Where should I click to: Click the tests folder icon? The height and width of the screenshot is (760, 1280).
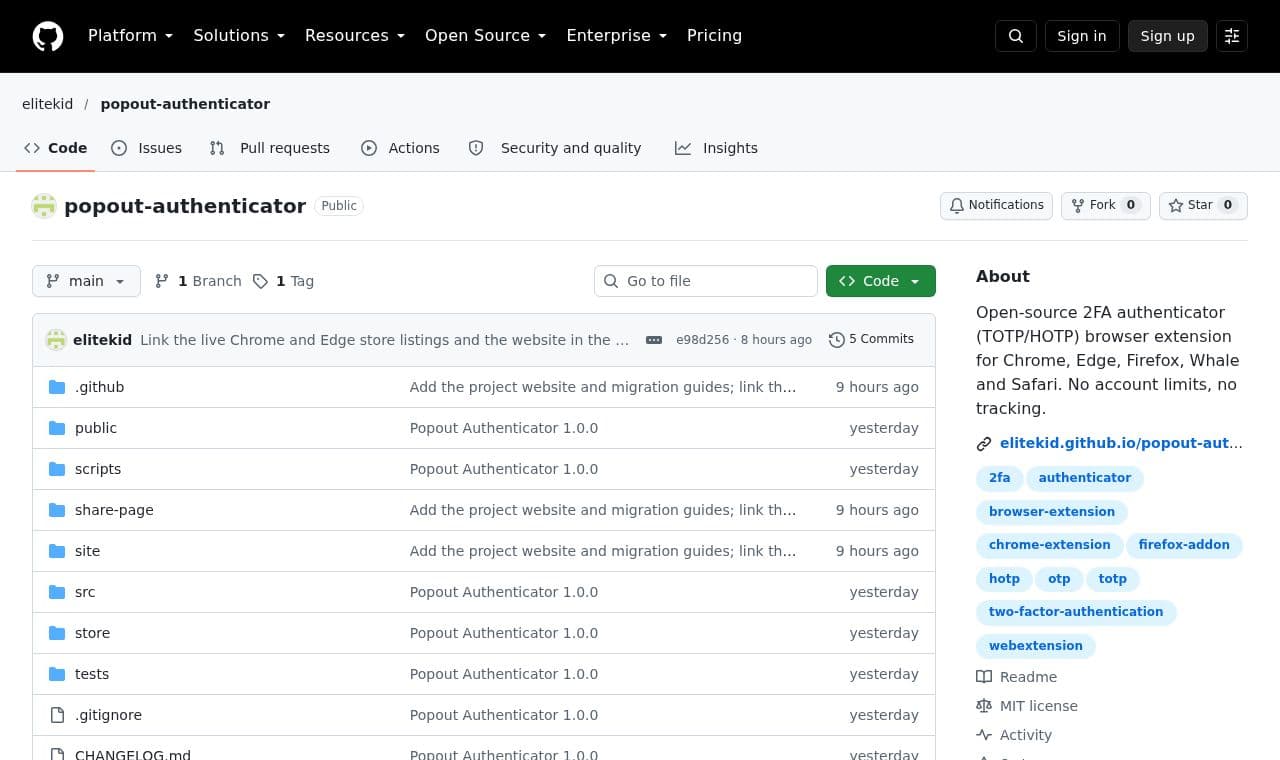57,674
